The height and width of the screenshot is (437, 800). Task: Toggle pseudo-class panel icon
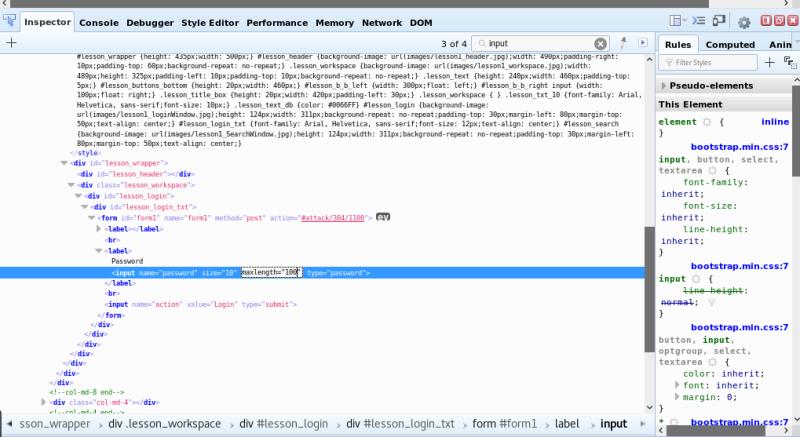pyautogui.click(x=790, y=63)
